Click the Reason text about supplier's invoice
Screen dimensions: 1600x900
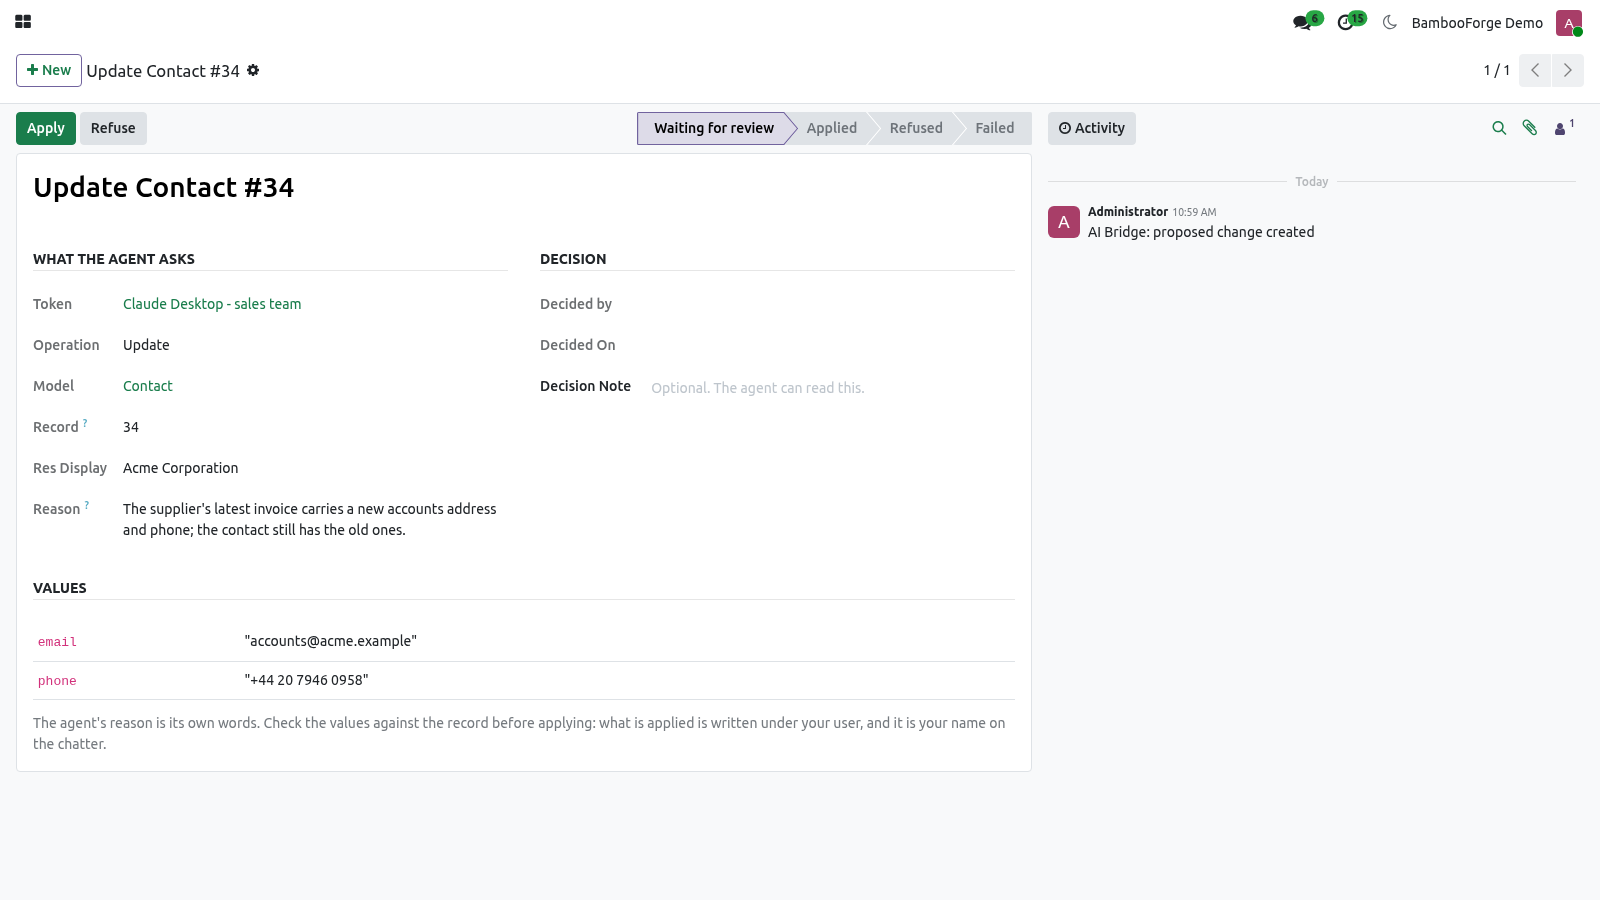point(310,519)
